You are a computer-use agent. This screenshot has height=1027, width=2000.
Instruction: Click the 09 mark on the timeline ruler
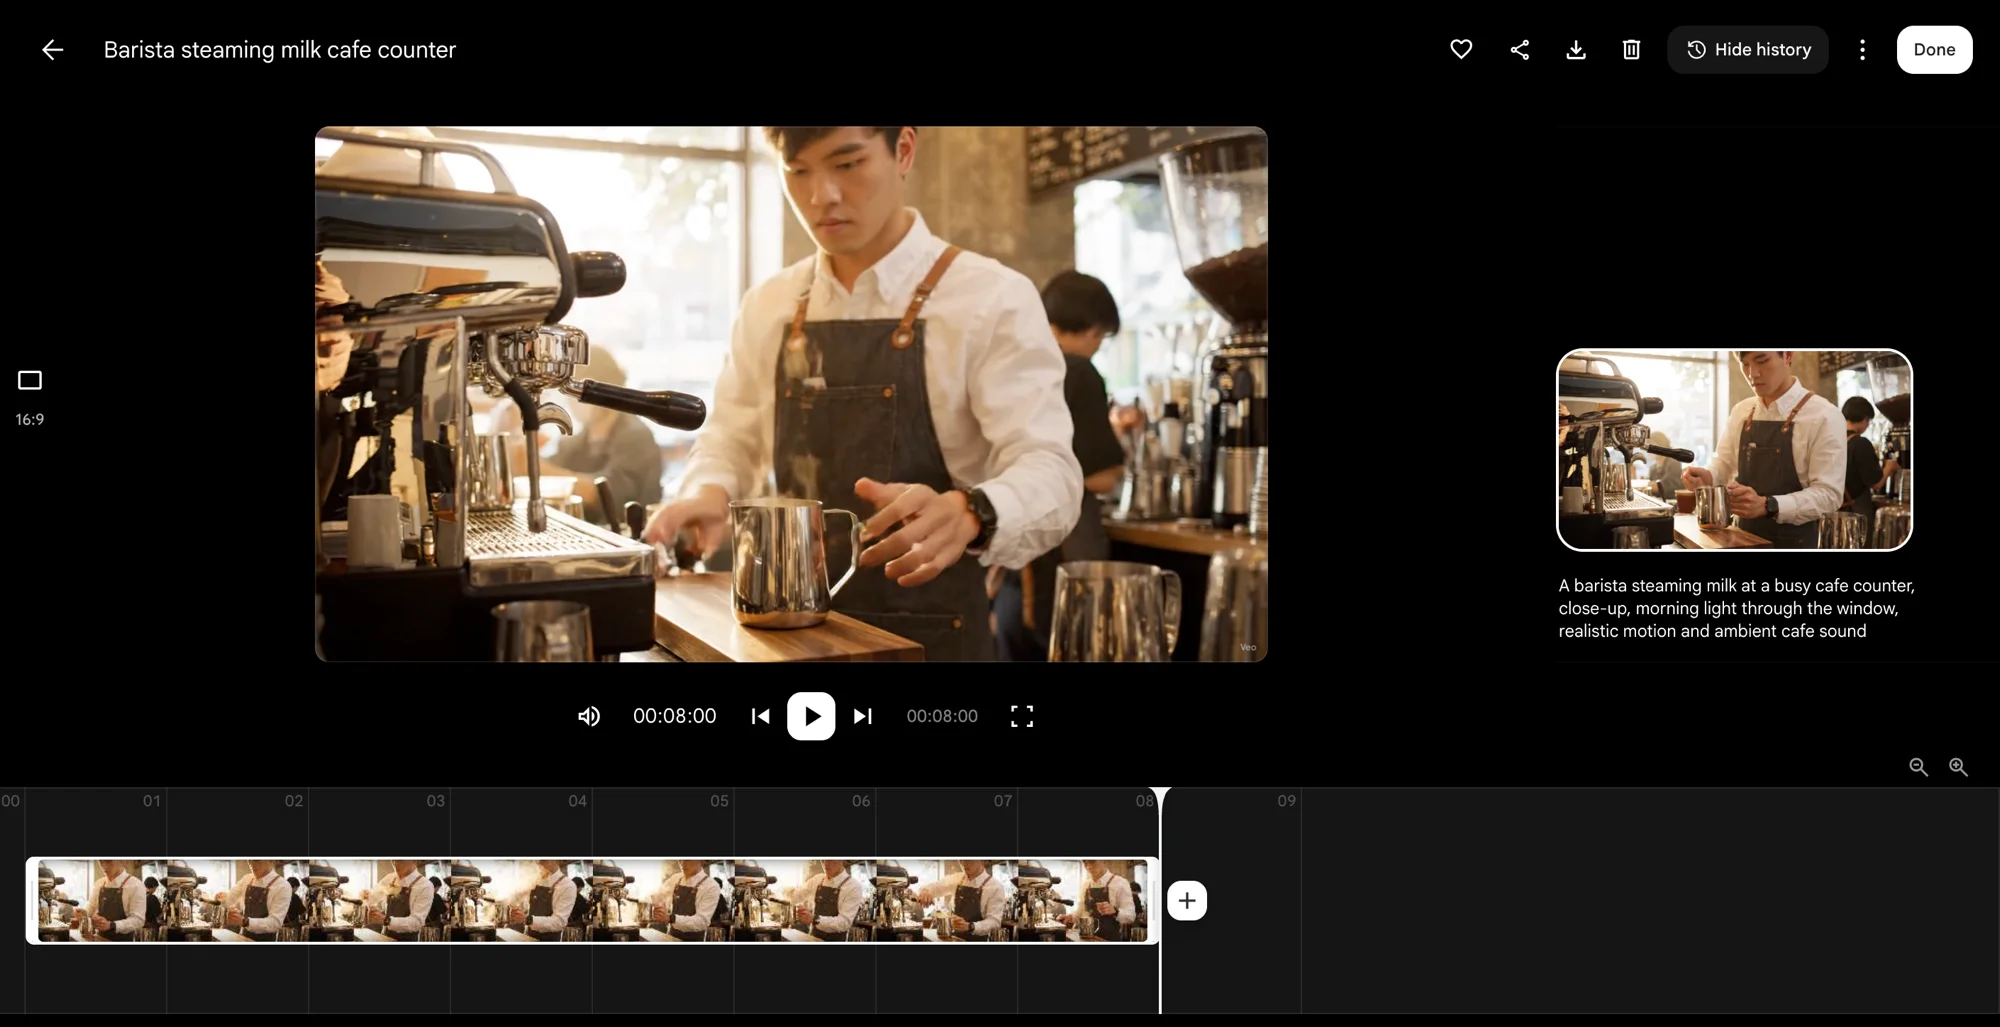1286,801
